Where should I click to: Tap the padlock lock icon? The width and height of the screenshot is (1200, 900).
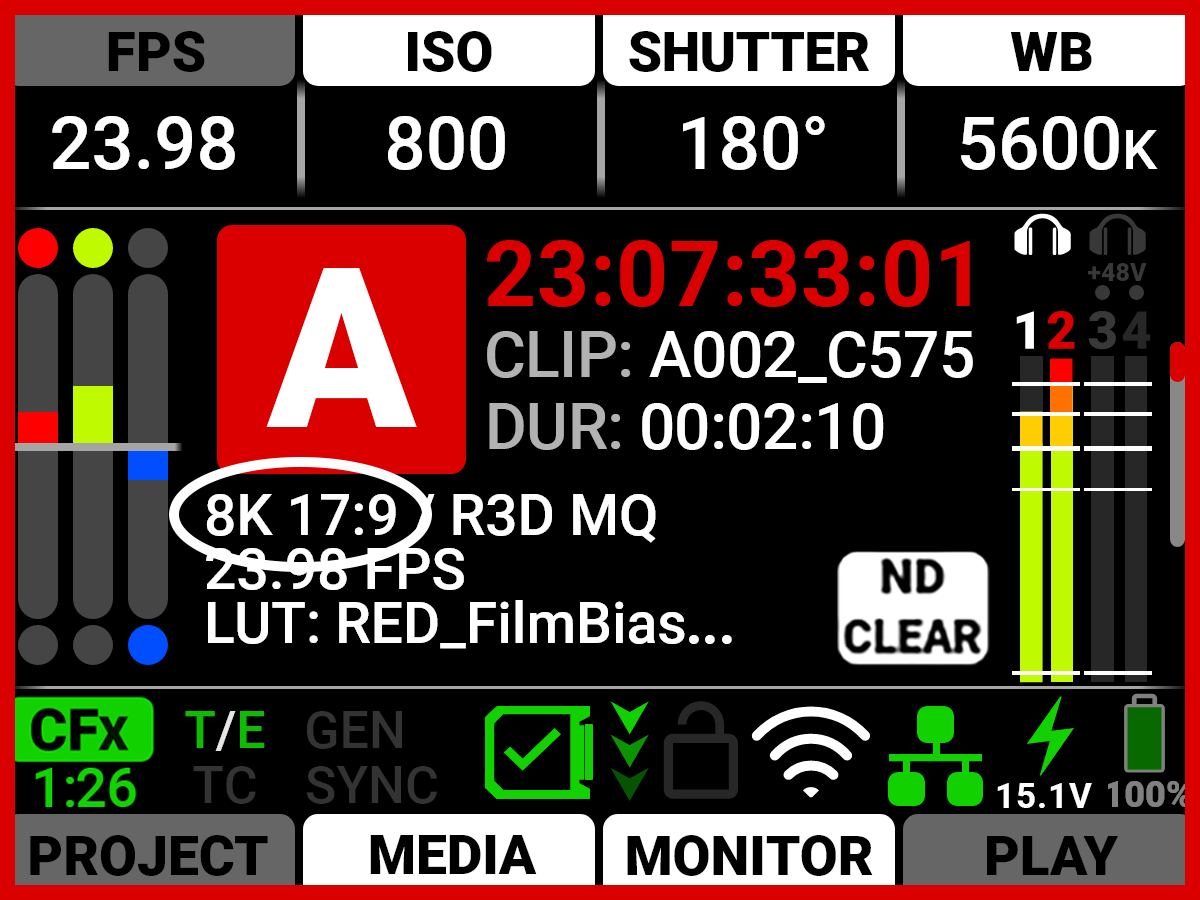point(701,750)
